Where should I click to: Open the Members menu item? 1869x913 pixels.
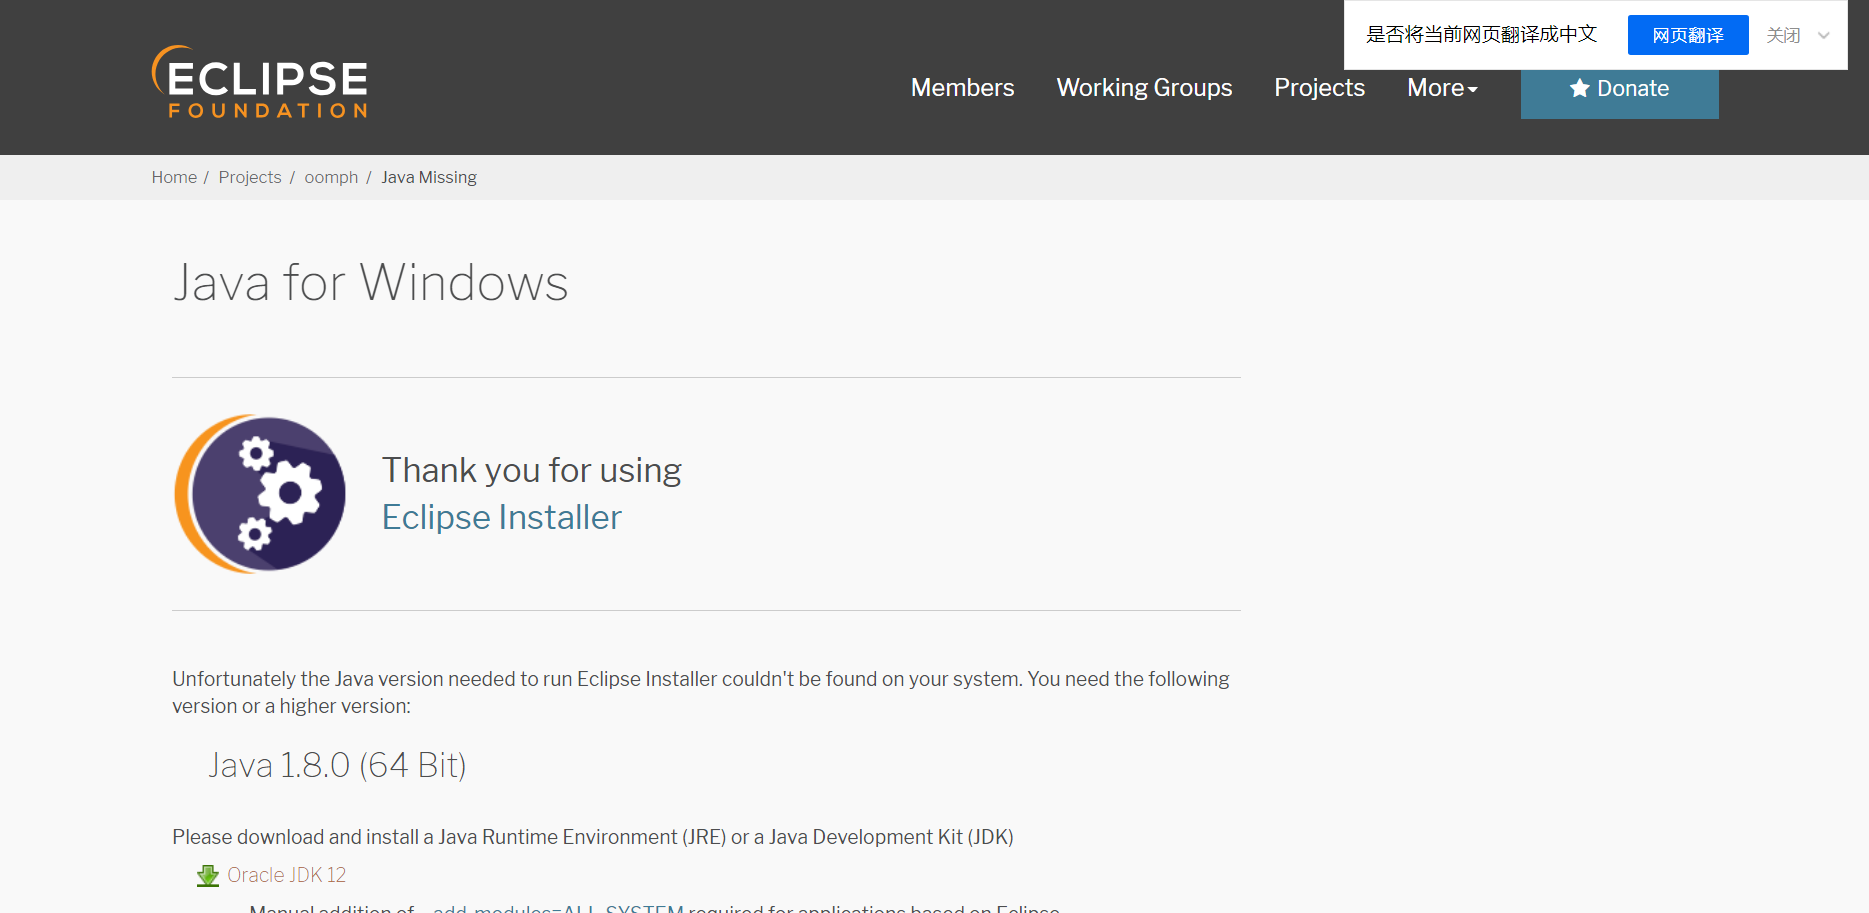pyautogui.click(x=962, y=88)
